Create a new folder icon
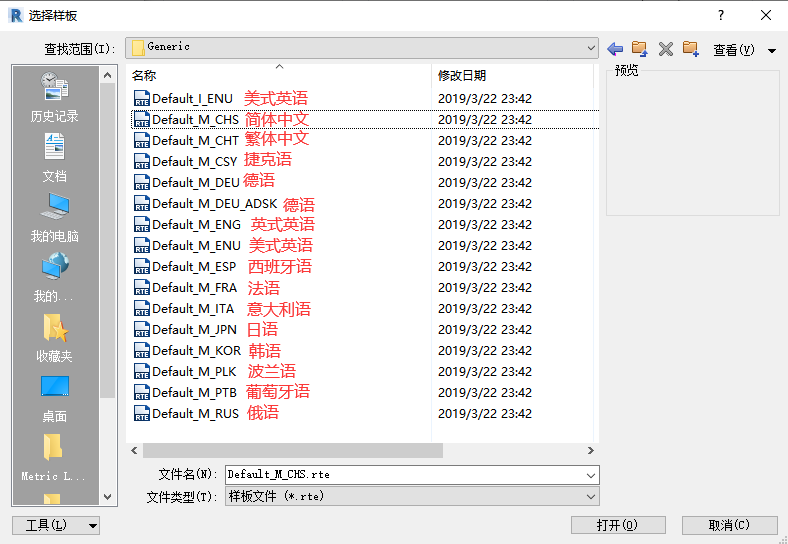The image size is (788, 544). tap(691, 49)
